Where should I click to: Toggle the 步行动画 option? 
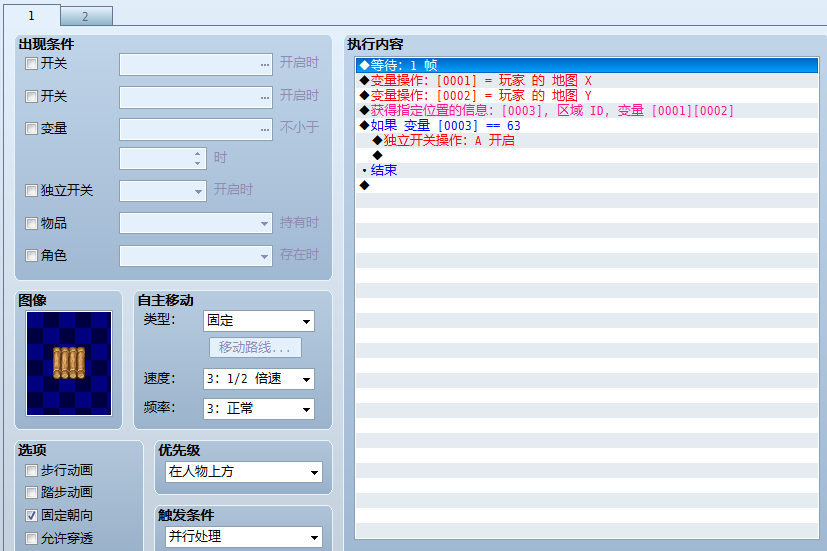click(x=32, y=470)
